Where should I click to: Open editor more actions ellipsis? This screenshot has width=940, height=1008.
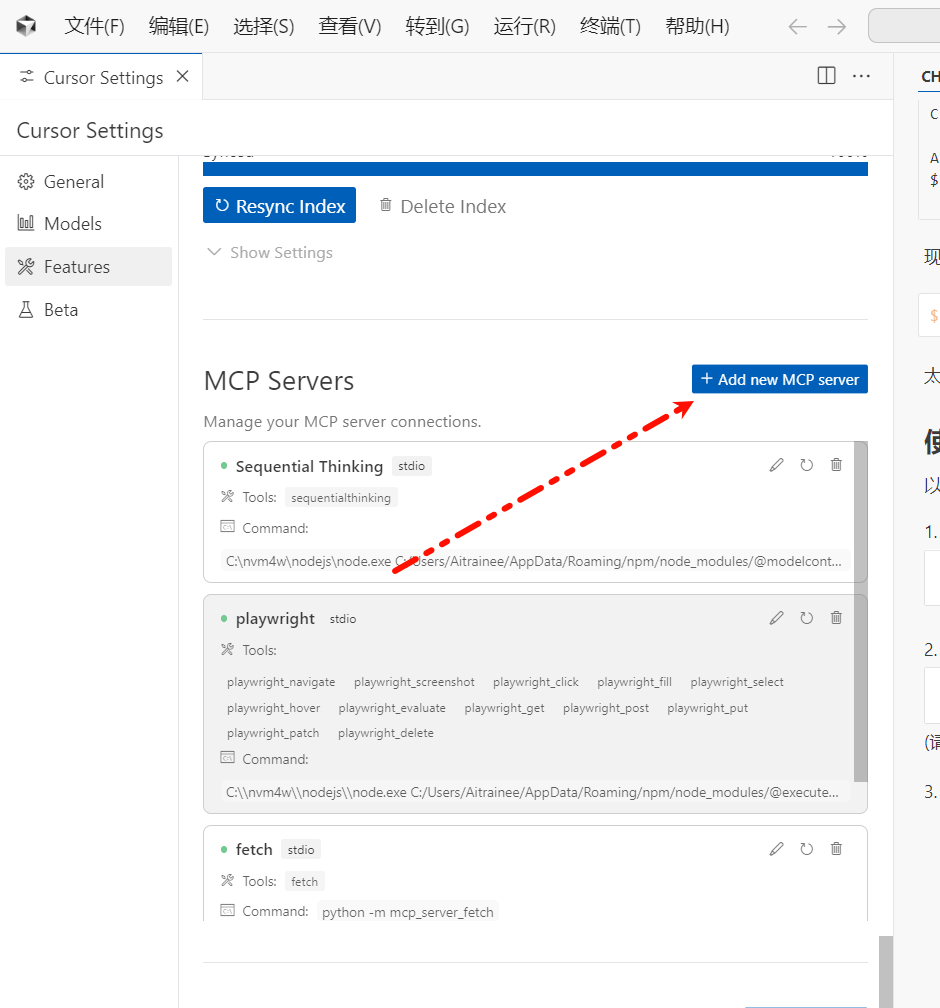[861, 76]
